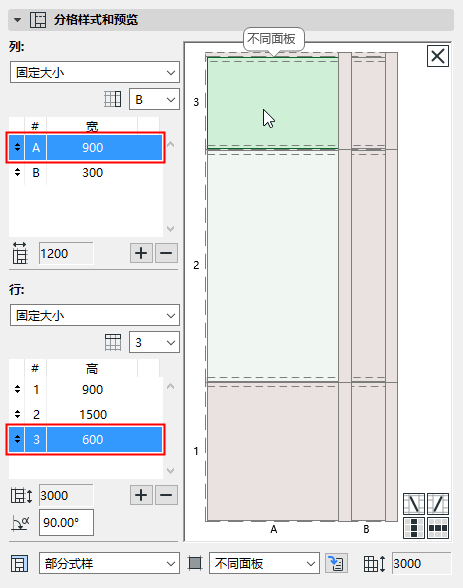
Task: Add a new row with plus button
Action: pyautogui.click(x=141, y=495)
